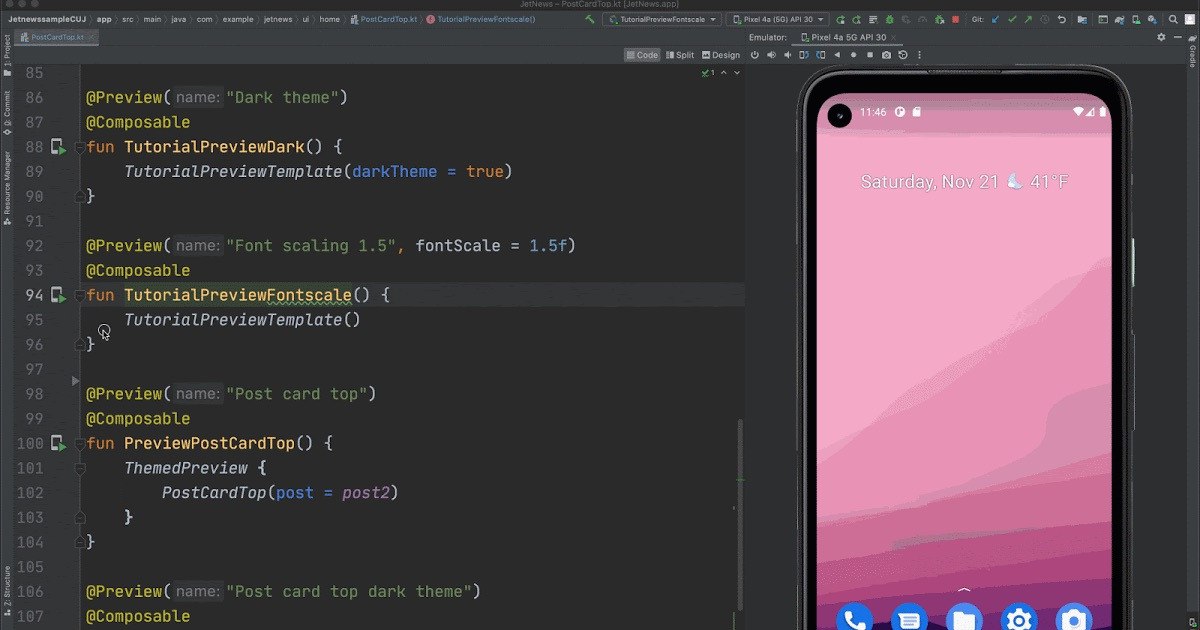
Task: Click Git Show History clock icon
Action: tap(1045, 19)
